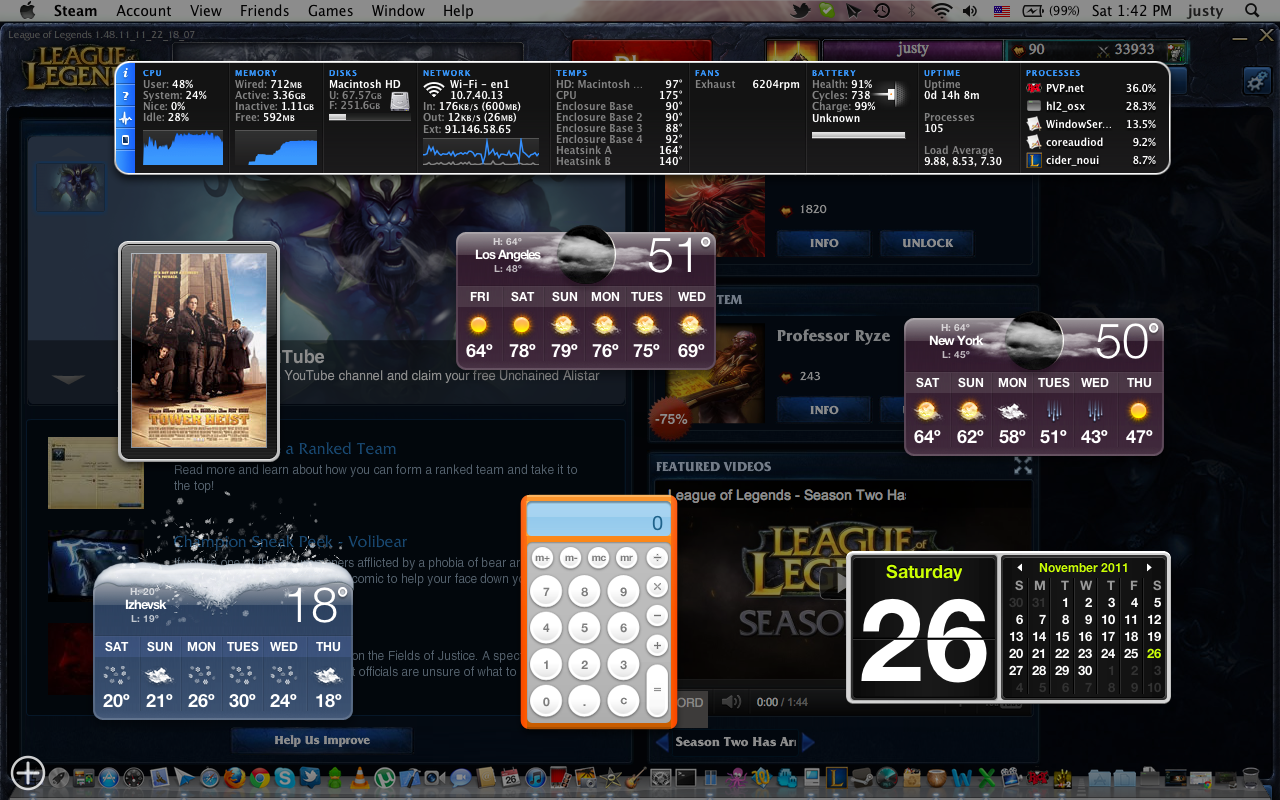Open Steam icon in the Dock
This screenshot has height=800, width=1280.
[x=862, y=777]
